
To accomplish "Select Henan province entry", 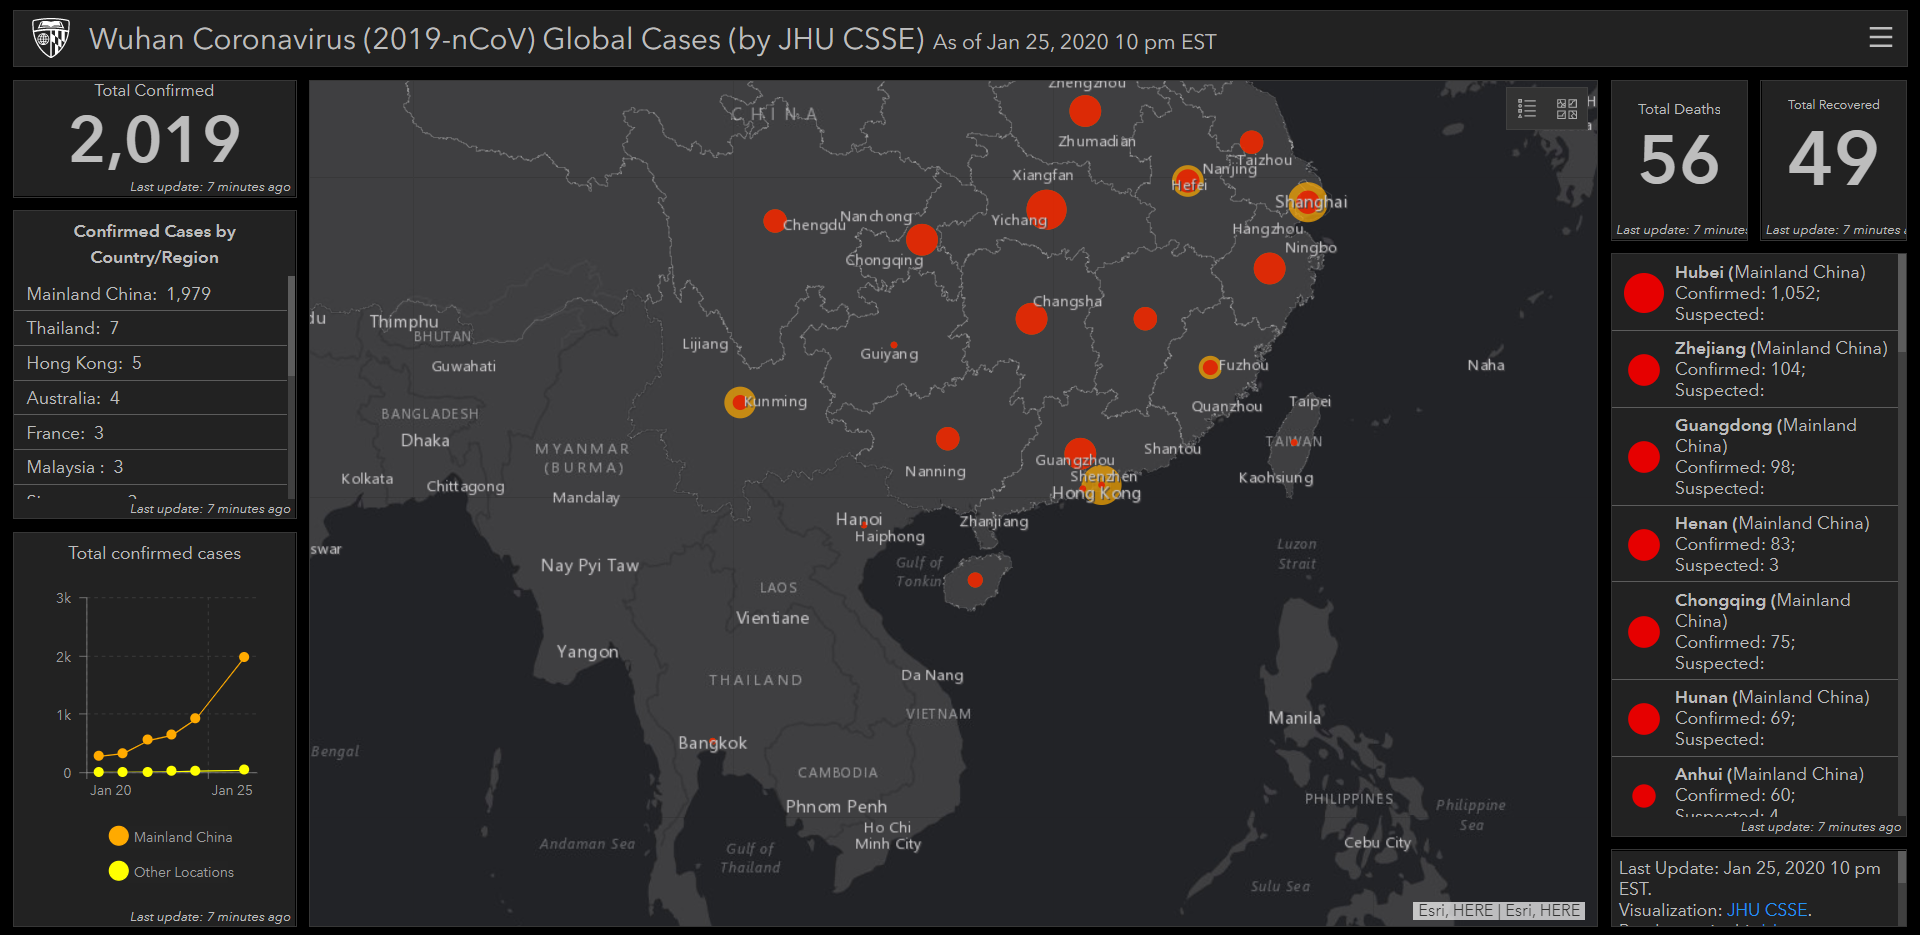I will pyautogui.click(x=1754, y=544).
